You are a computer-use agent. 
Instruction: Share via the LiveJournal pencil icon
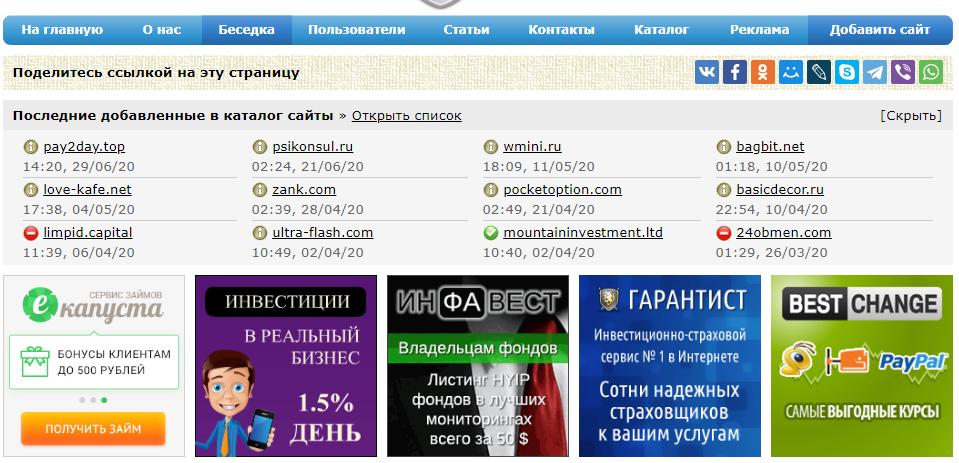[x=820, y=72]
